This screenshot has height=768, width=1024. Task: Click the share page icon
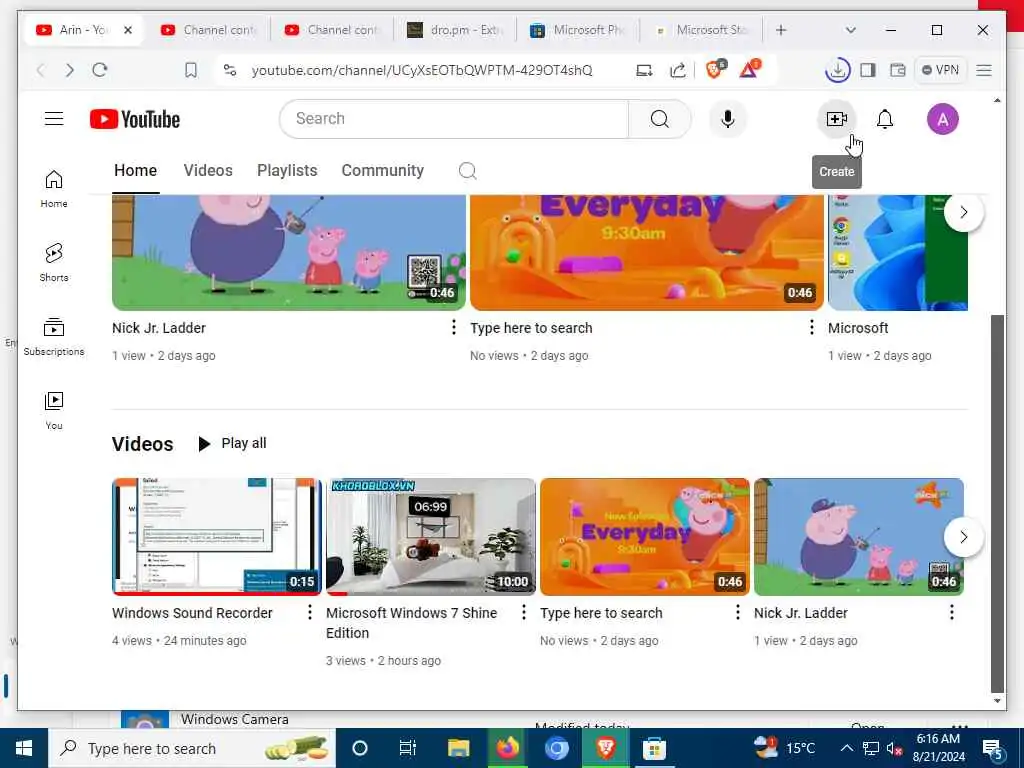point(678,70)
